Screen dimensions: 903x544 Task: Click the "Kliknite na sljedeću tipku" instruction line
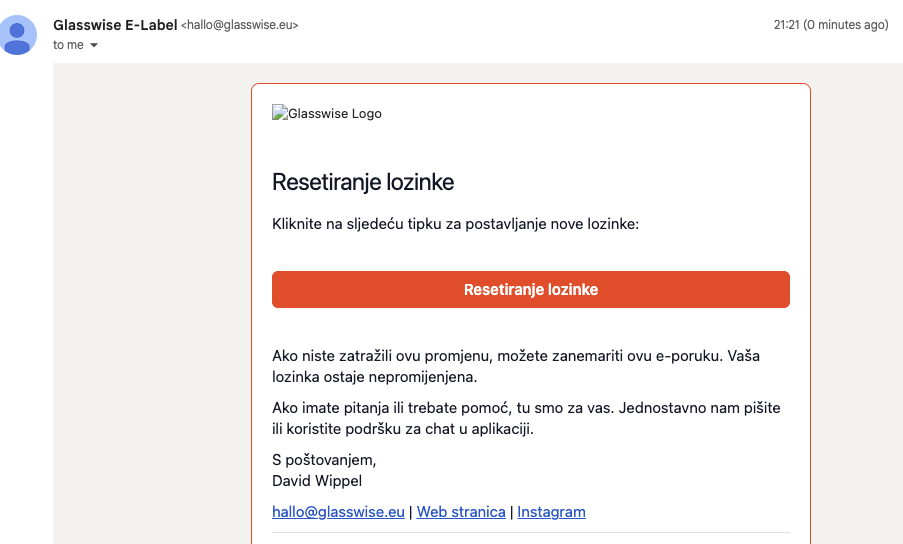point(455,224)
